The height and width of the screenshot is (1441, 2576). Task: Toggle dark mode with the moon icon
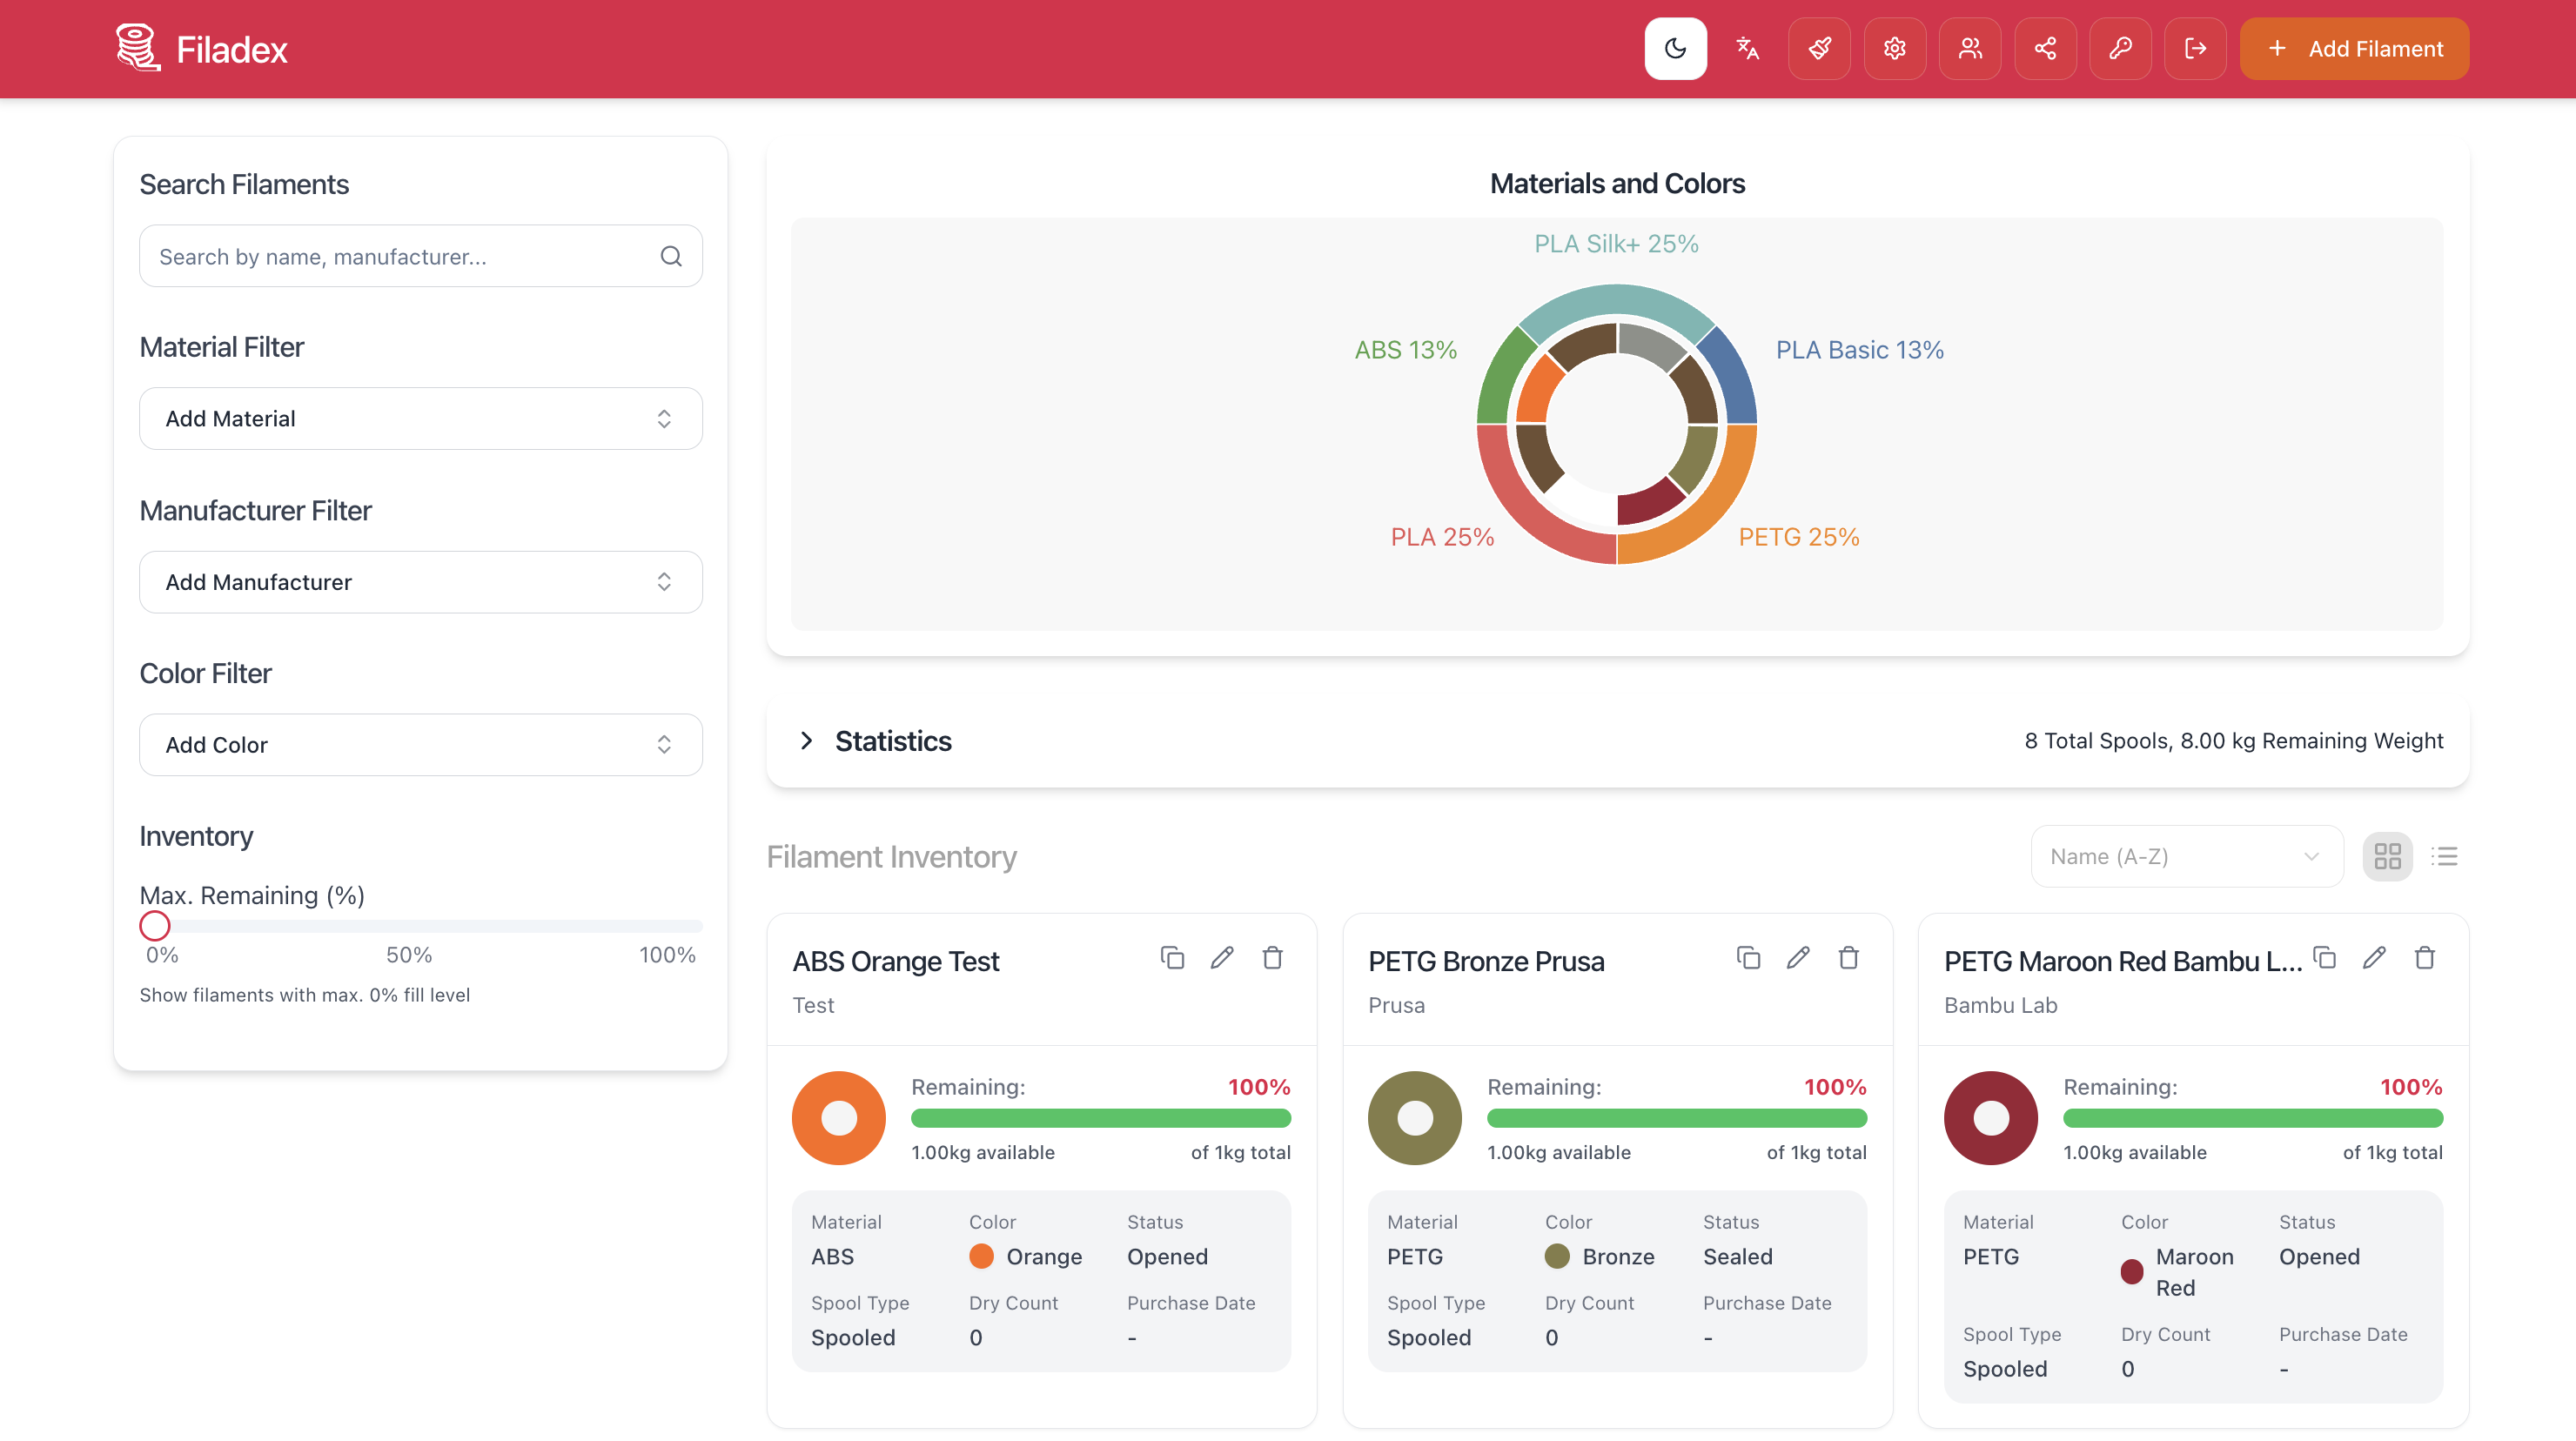[1675, 48]
